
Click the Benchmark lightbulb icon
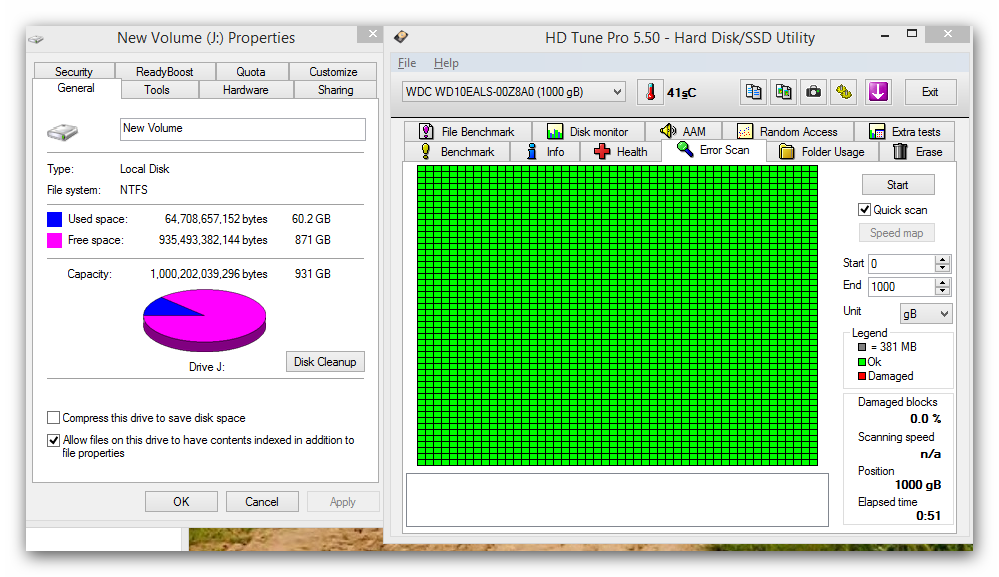tap(426, 151)
